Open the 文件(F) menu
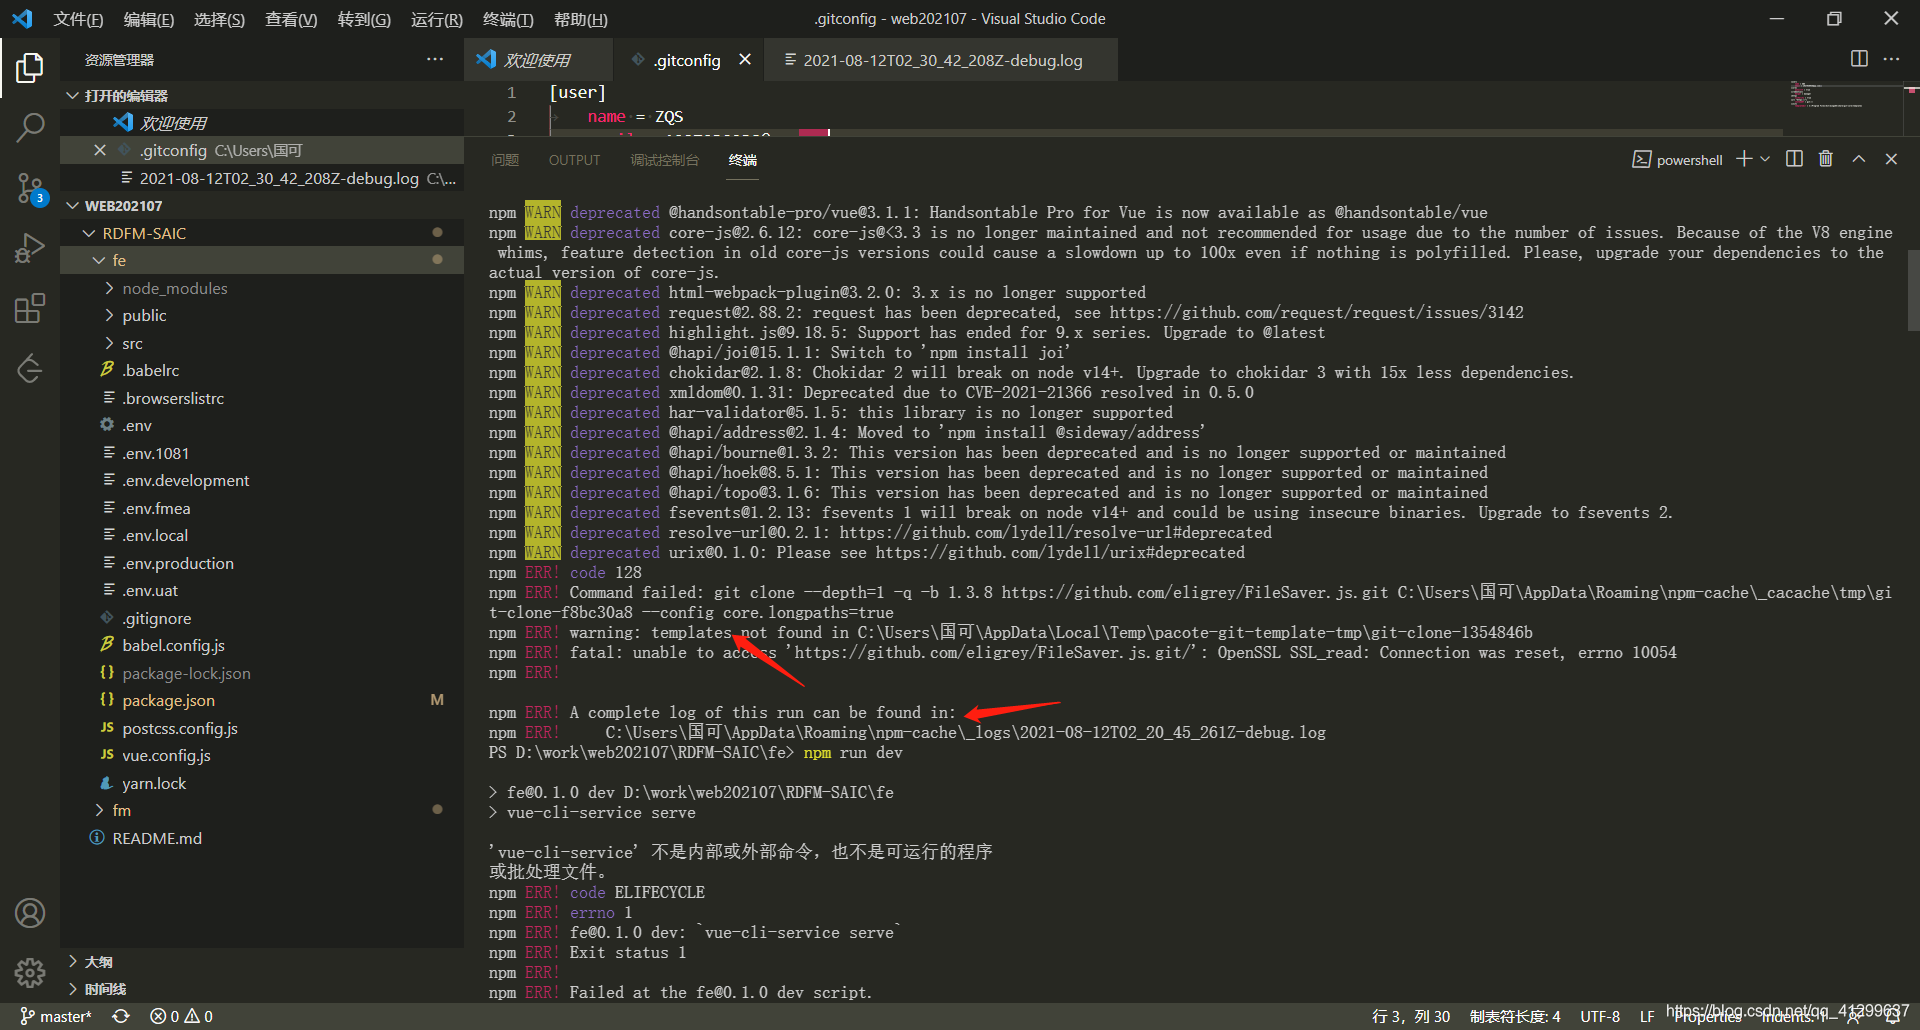1920x1030 pixels. click(x=78, y=19)
